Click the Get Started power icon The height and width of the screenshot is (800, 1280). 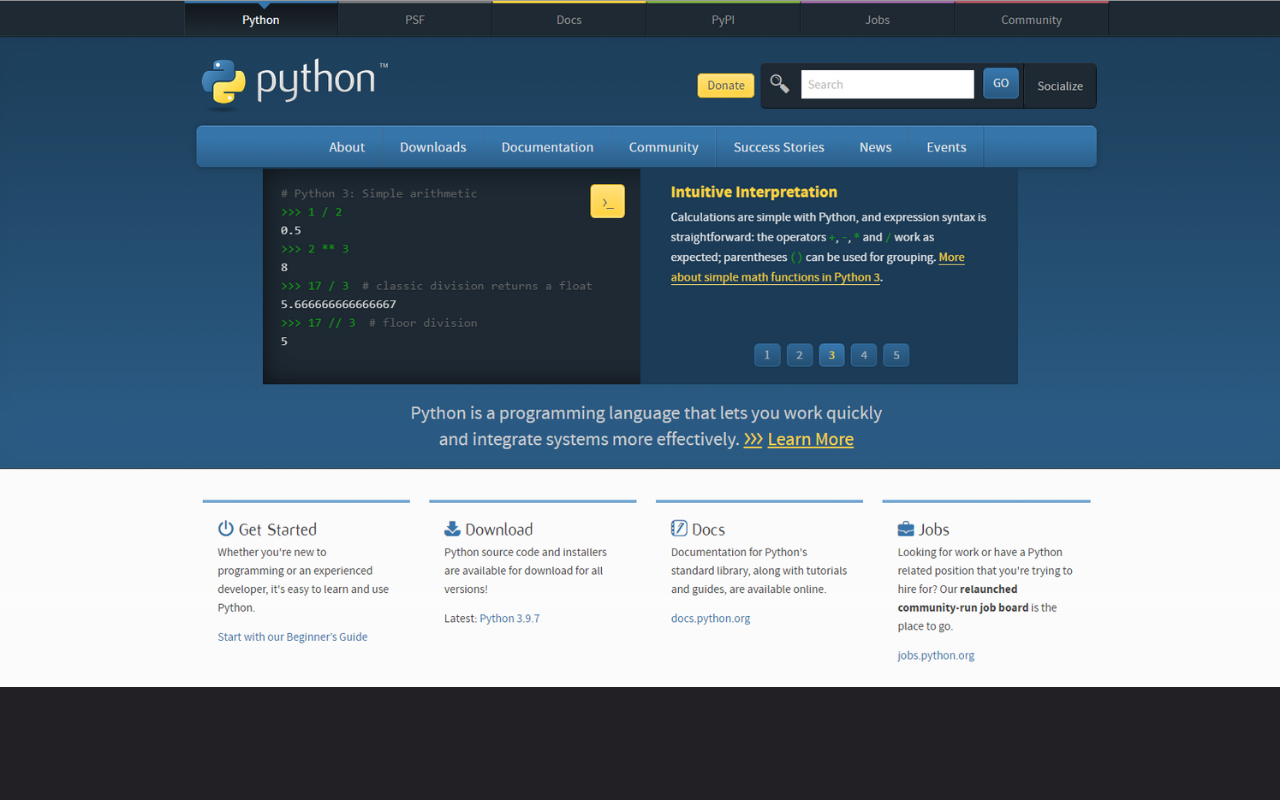226,529
